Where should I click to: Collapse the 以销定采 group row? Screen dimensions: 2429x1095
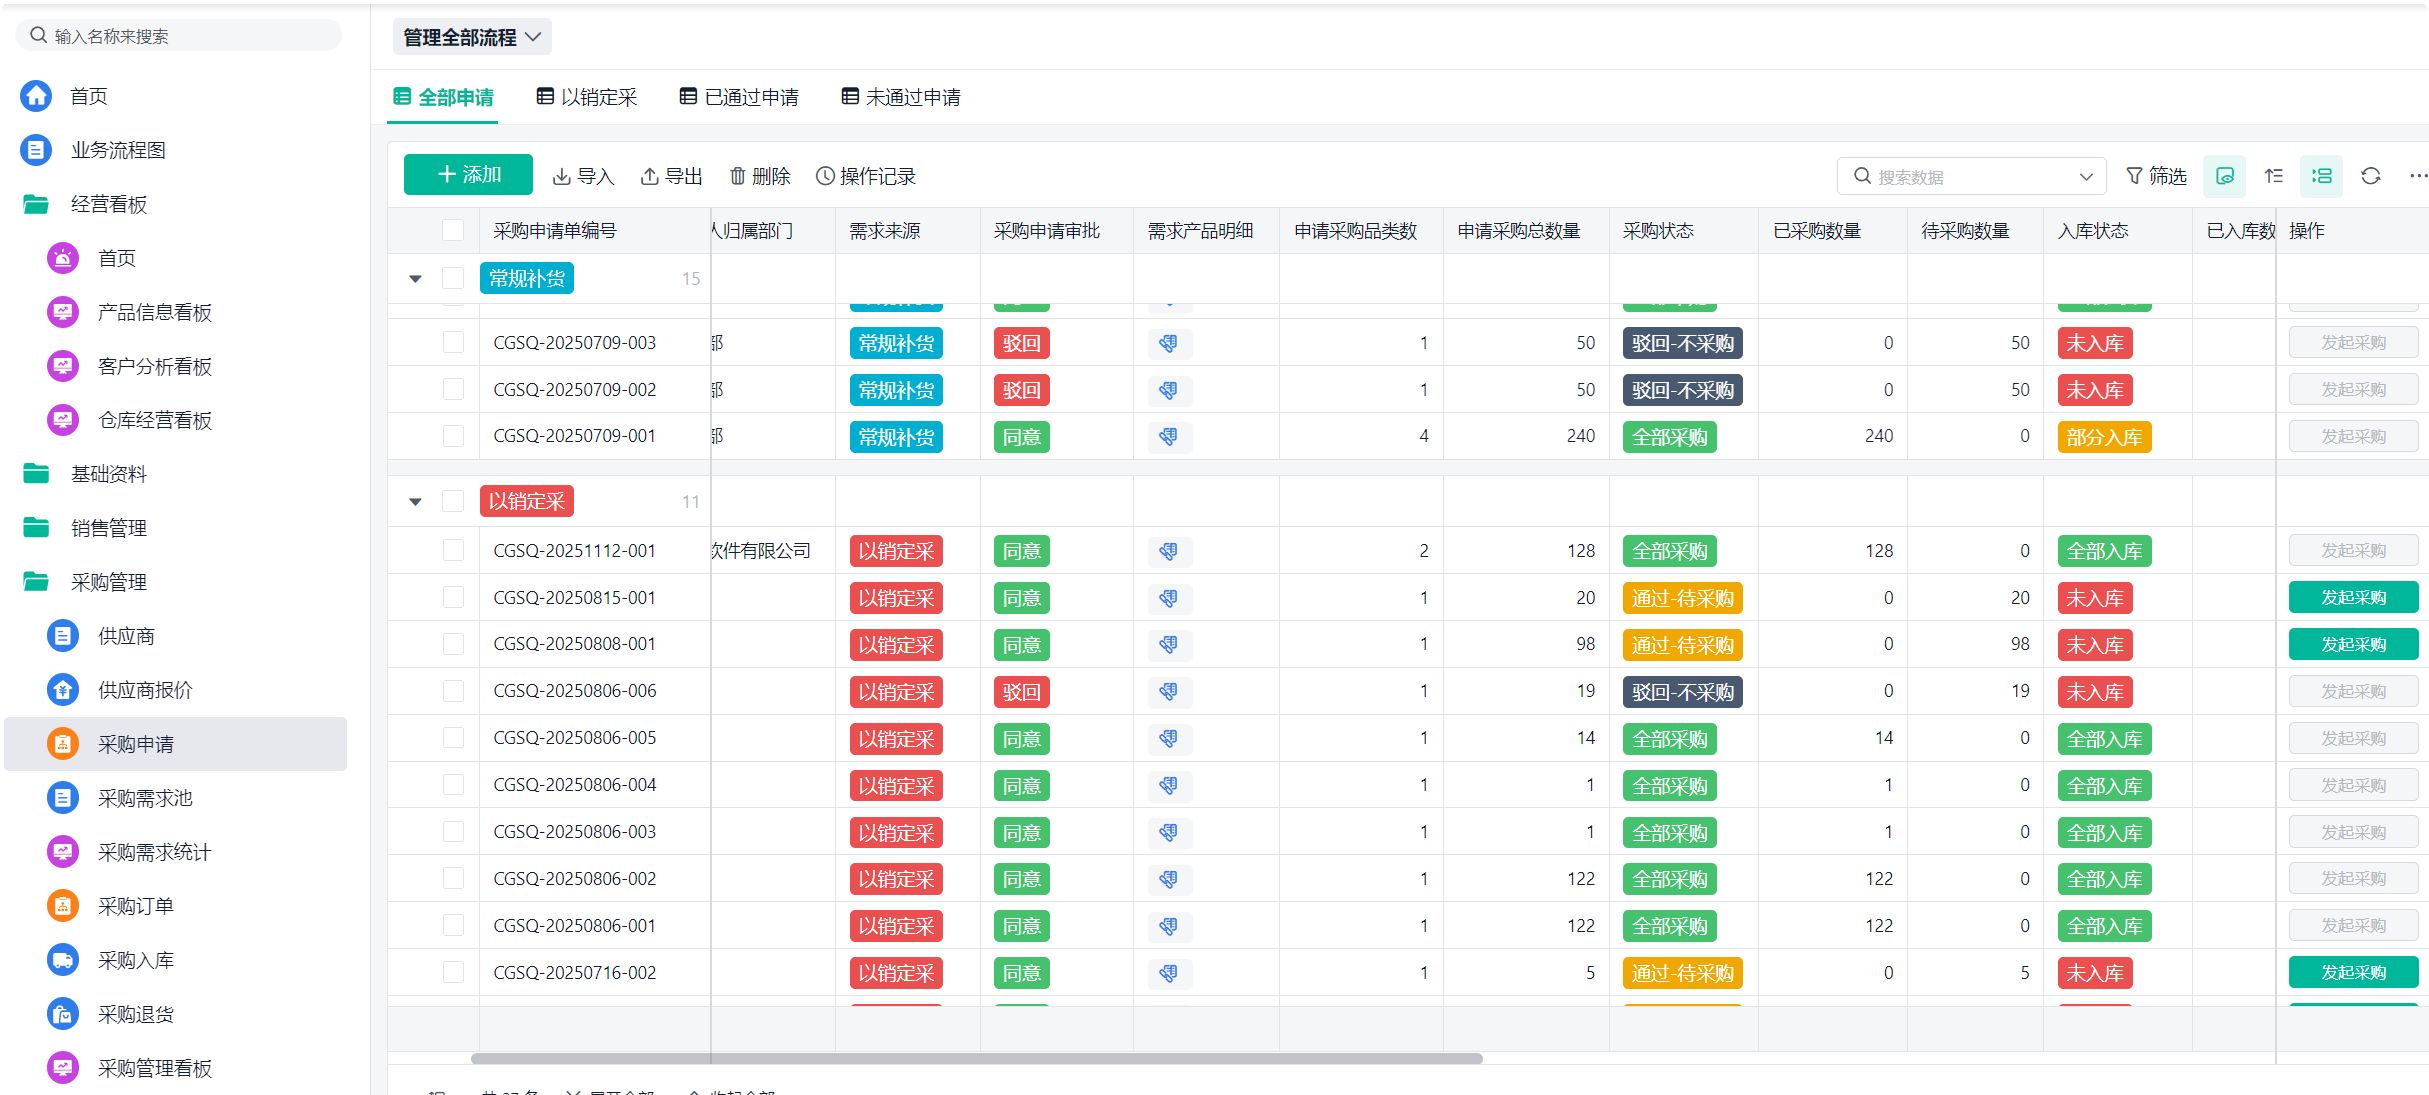pyautogui.click(x=415, y=502)
